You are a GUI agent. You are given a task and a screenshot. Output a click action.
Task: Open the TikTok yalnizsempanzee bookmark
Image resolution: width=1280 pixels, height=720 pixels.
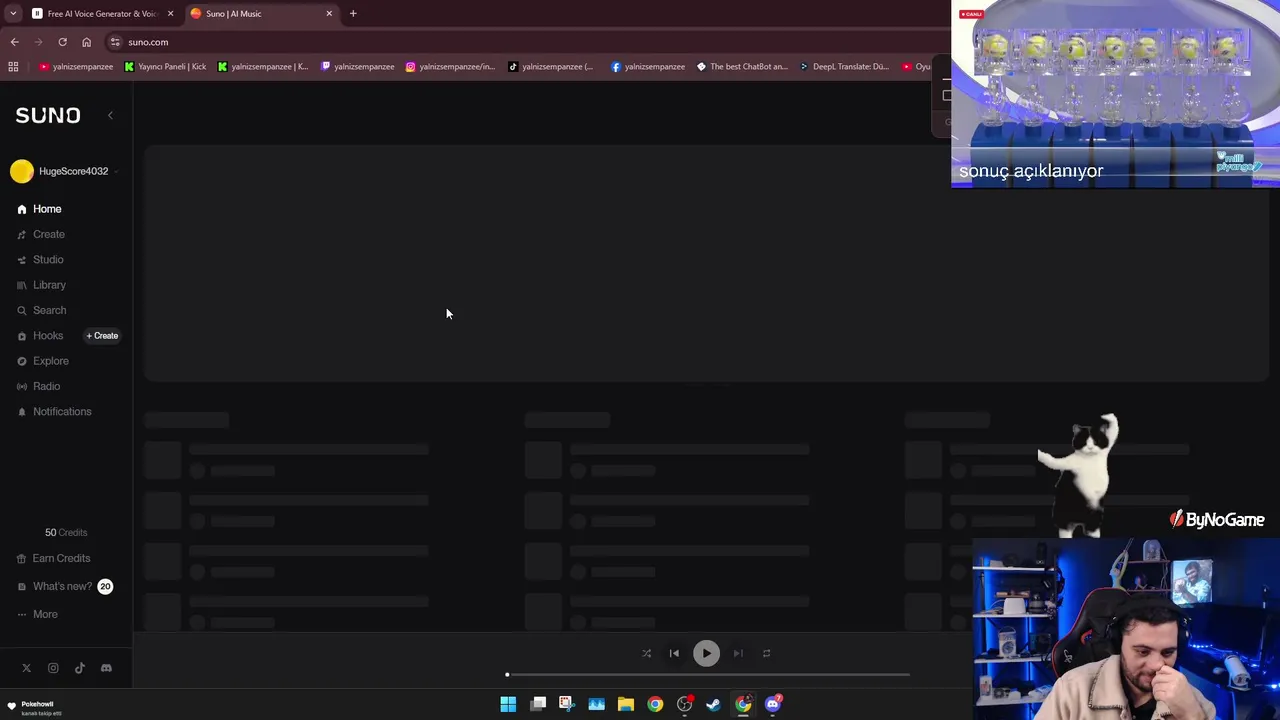pos(551,67)
